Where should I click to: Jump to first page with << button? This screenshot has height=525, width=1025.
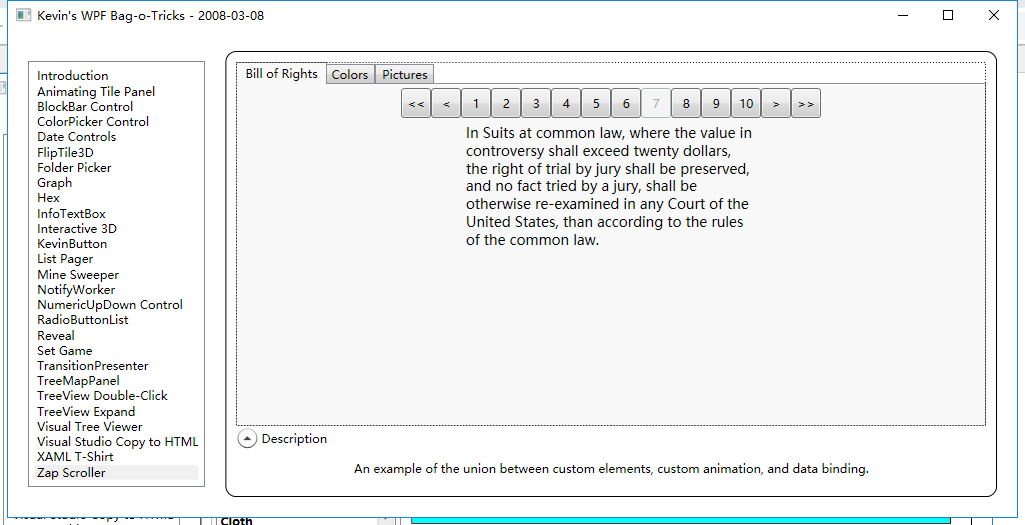coord(416,104)
